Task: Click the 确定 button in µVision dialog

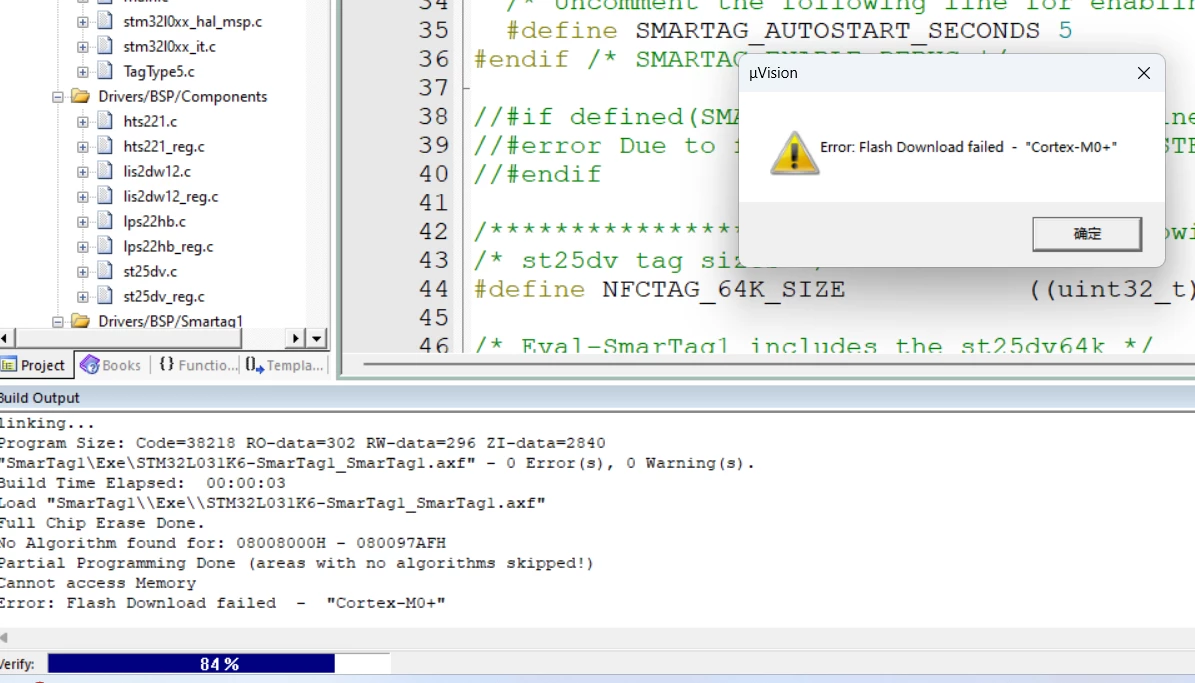Action: pyautogui.click(x=1087, y=234)
